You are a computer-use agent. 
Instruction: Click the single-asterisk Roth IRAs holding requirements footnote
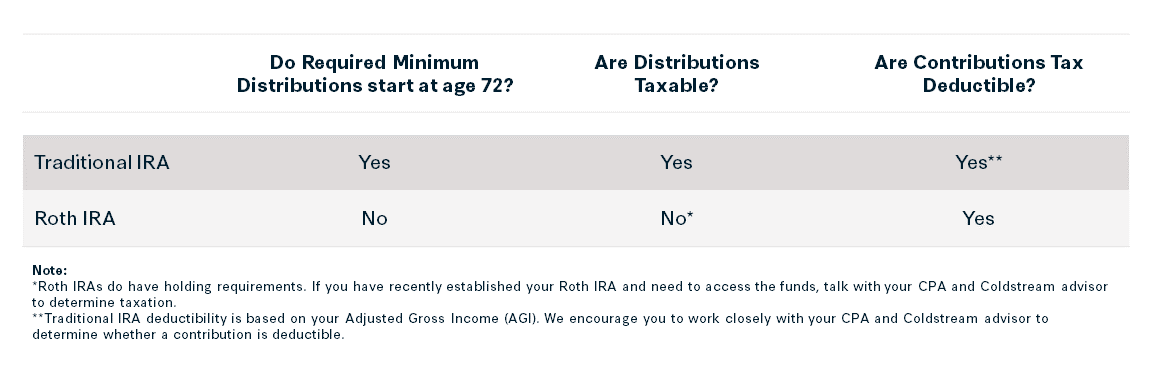click(570, 294)
